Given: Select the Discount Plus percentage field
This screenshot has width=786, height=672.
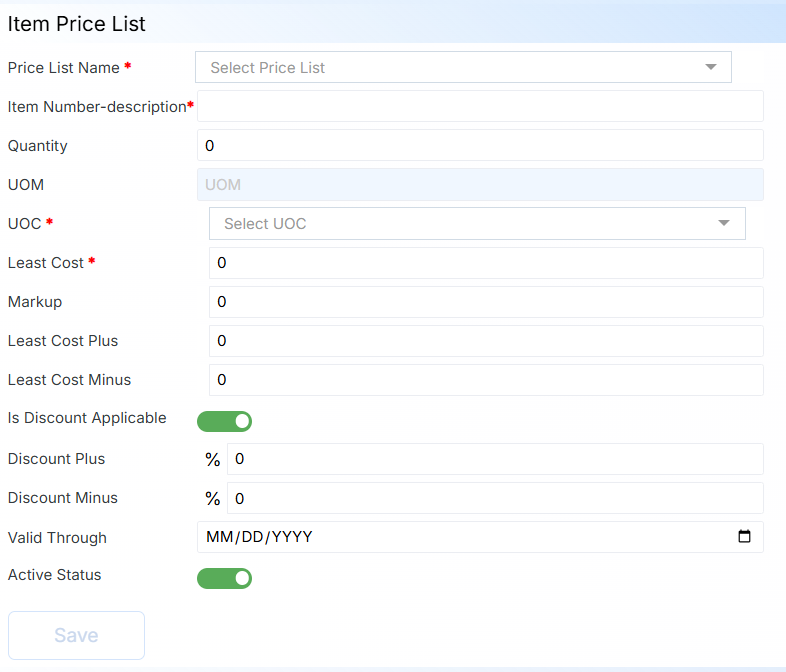Looking at the screenshot, I should 495,459.
